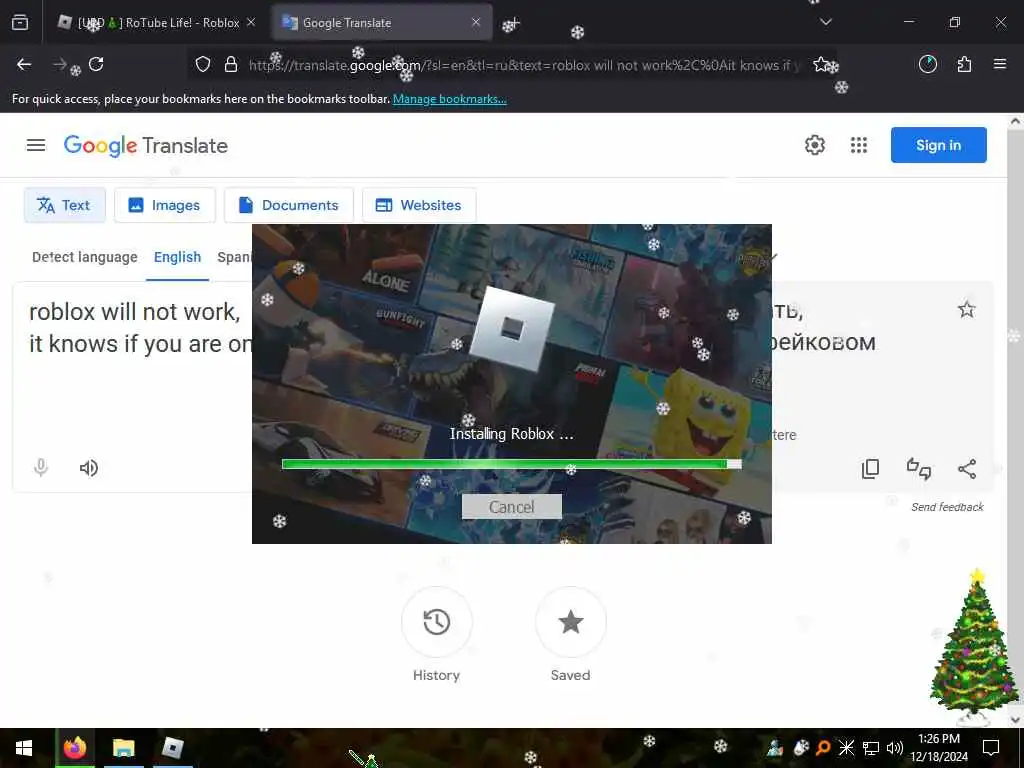
Task: Choose Detect language as source
Action: 85,257
